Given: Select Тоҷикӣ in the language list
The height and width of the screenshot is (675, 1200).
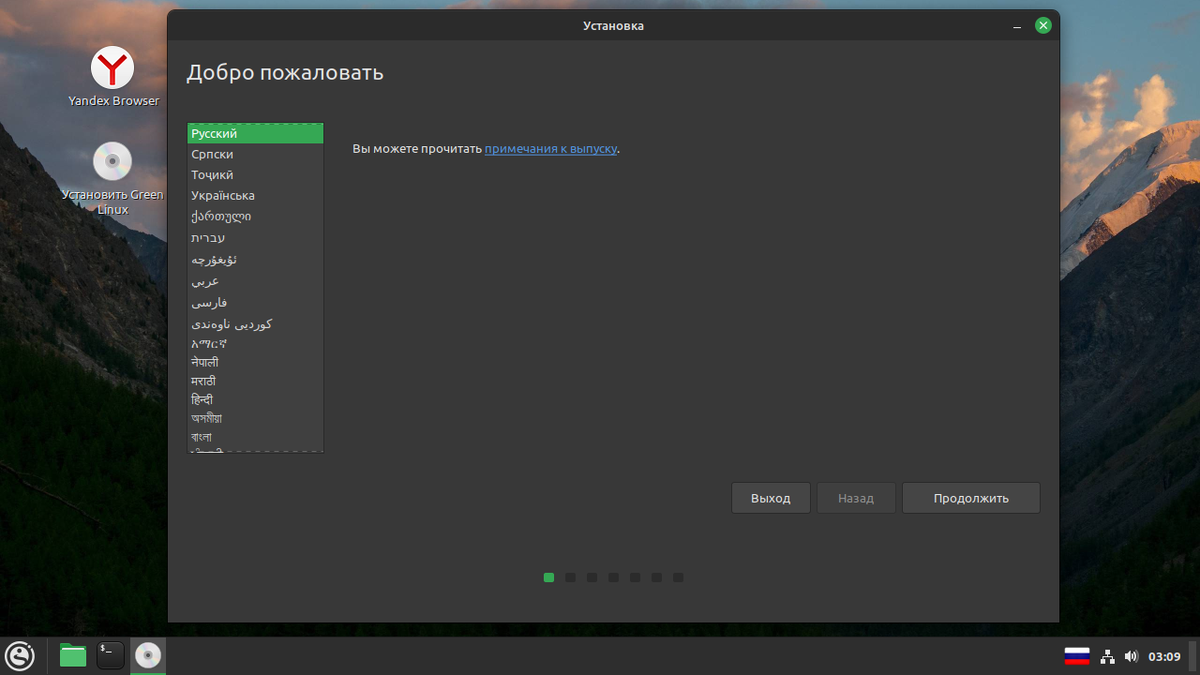Looking at the screenshot, I should (256, 175).
